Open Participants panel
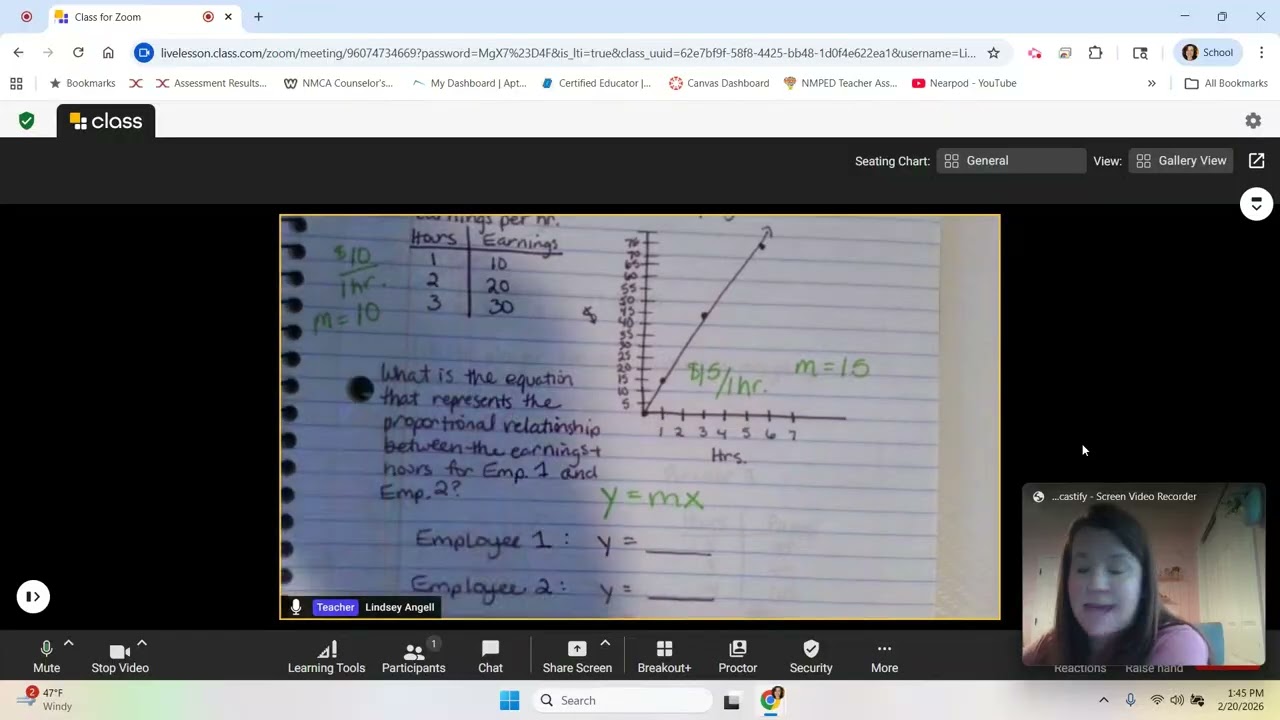 tap(413, 657)
